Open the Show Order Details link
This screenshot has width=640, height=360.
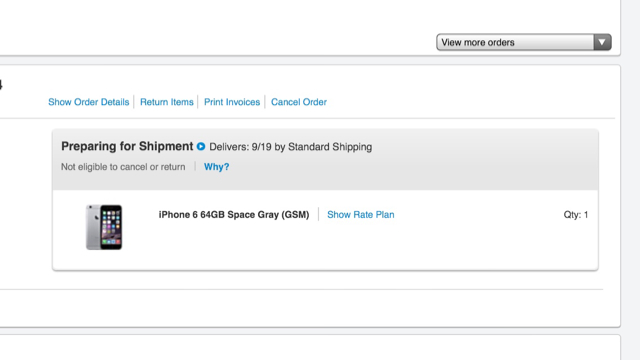tap(89, 102)
